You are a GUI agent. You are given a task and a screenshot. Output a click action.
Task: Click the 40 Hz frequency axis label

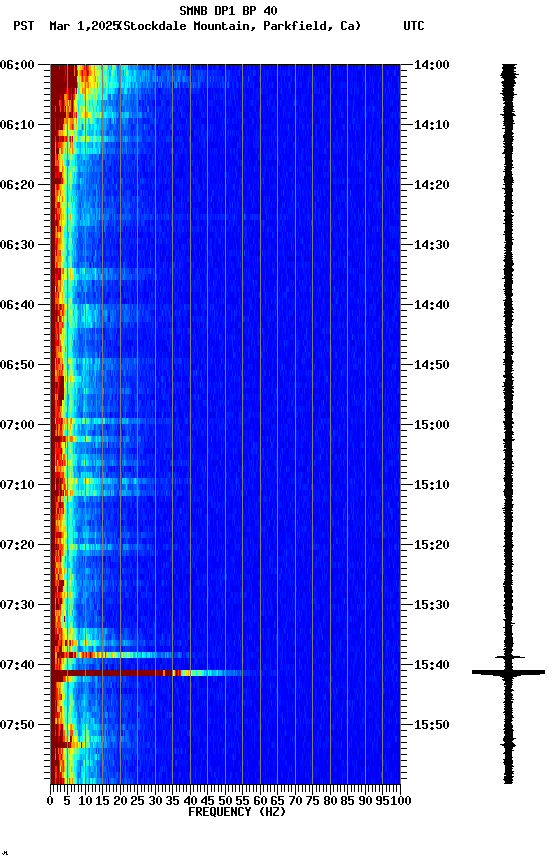[x=190, y=801]
